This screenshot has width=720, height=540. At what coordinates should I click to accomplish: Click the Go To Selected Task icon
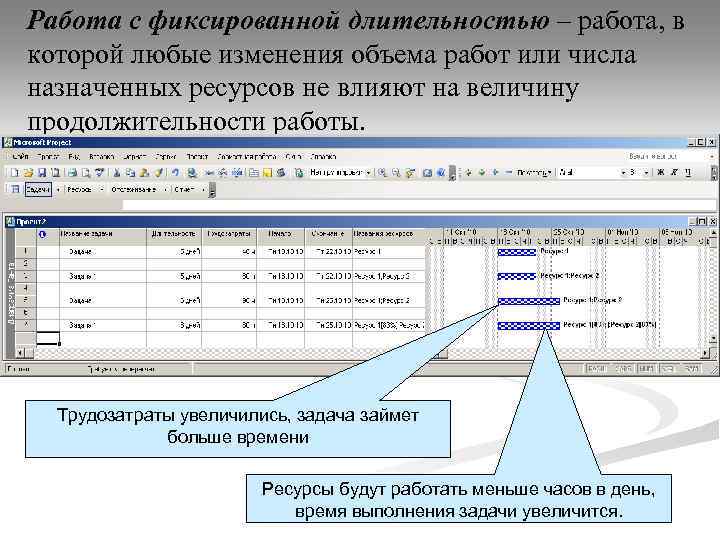tap(411, 173)
